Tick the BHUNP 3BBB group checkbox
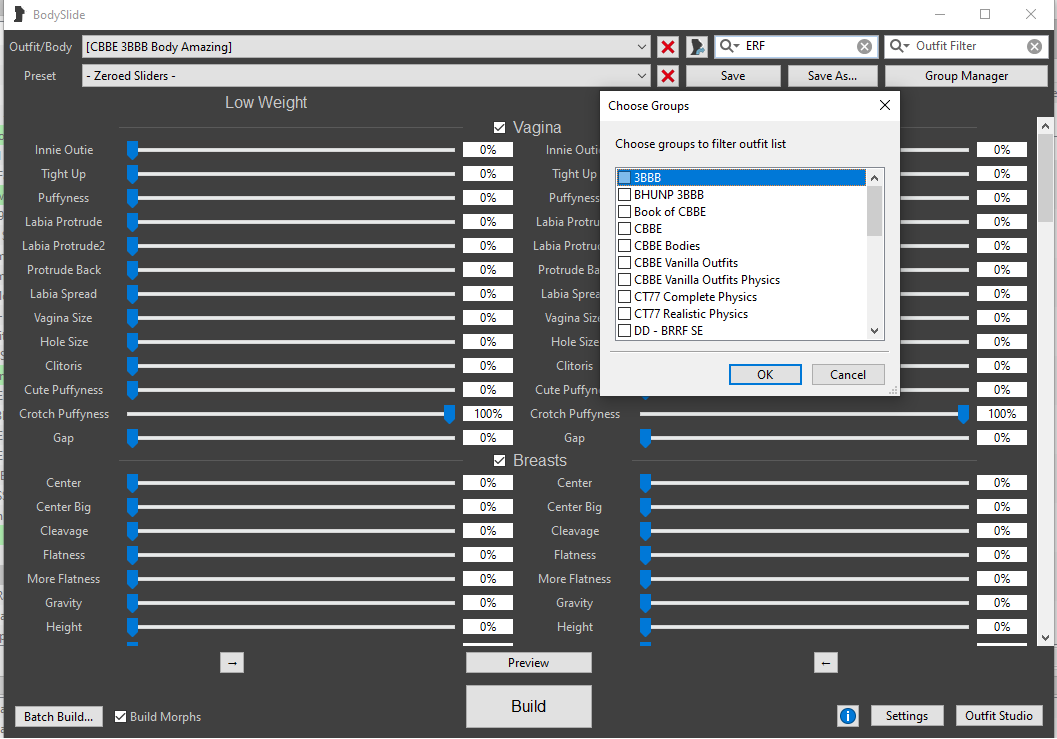This screenshot has width=1057, height=739. (x=624, y=194)
